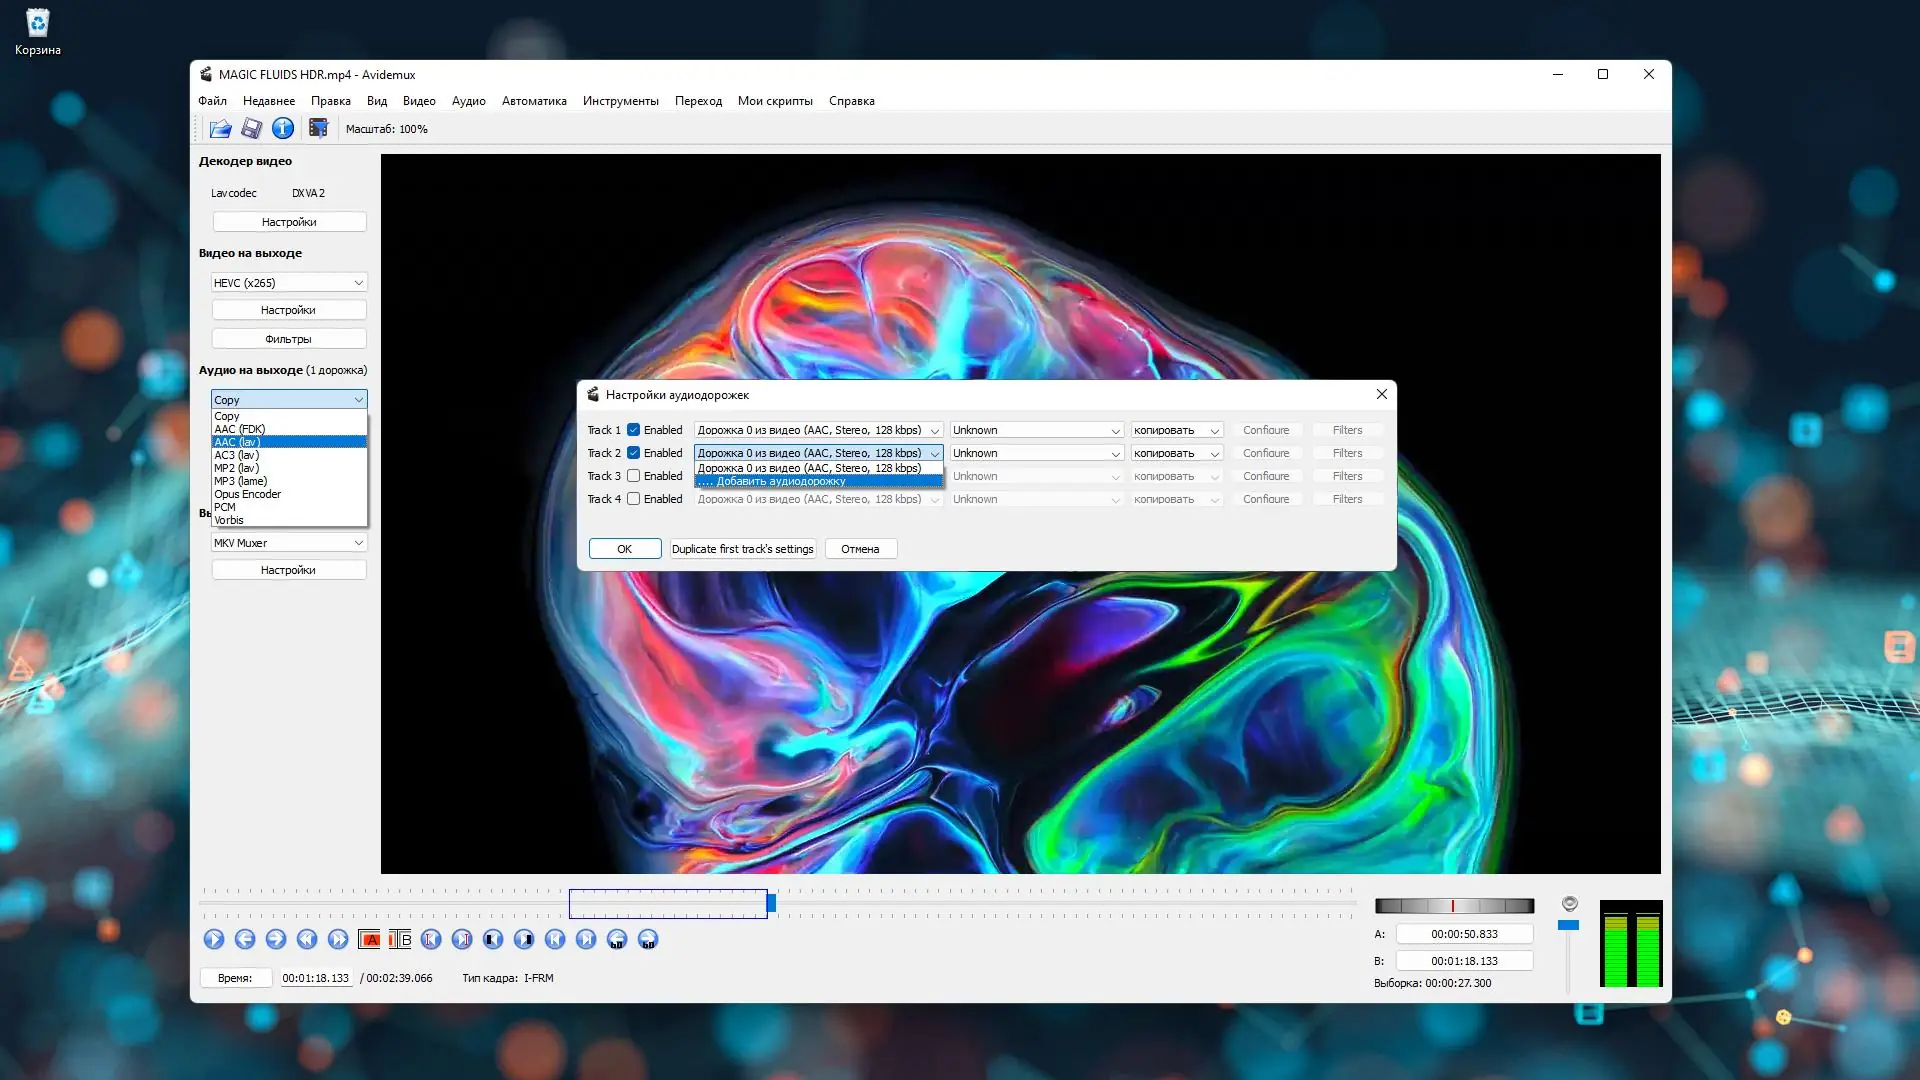The image size is (1920, 1080).
Task: Click the Open video file icon
Action: pos(220,128)
